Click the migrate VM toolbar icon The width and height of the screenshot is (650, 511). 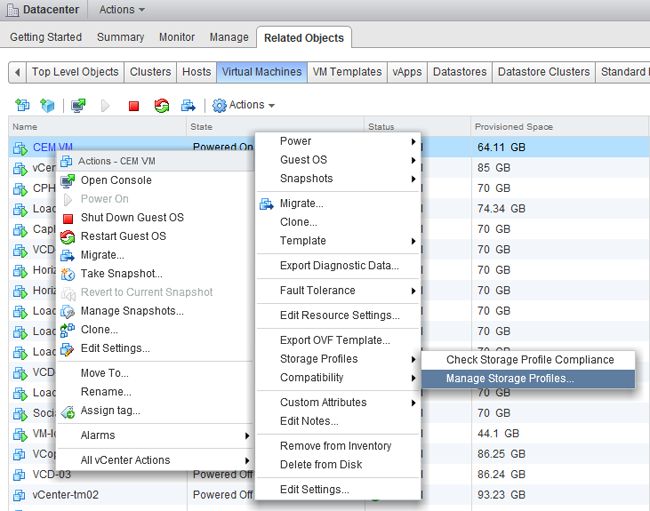pos(188,105)
